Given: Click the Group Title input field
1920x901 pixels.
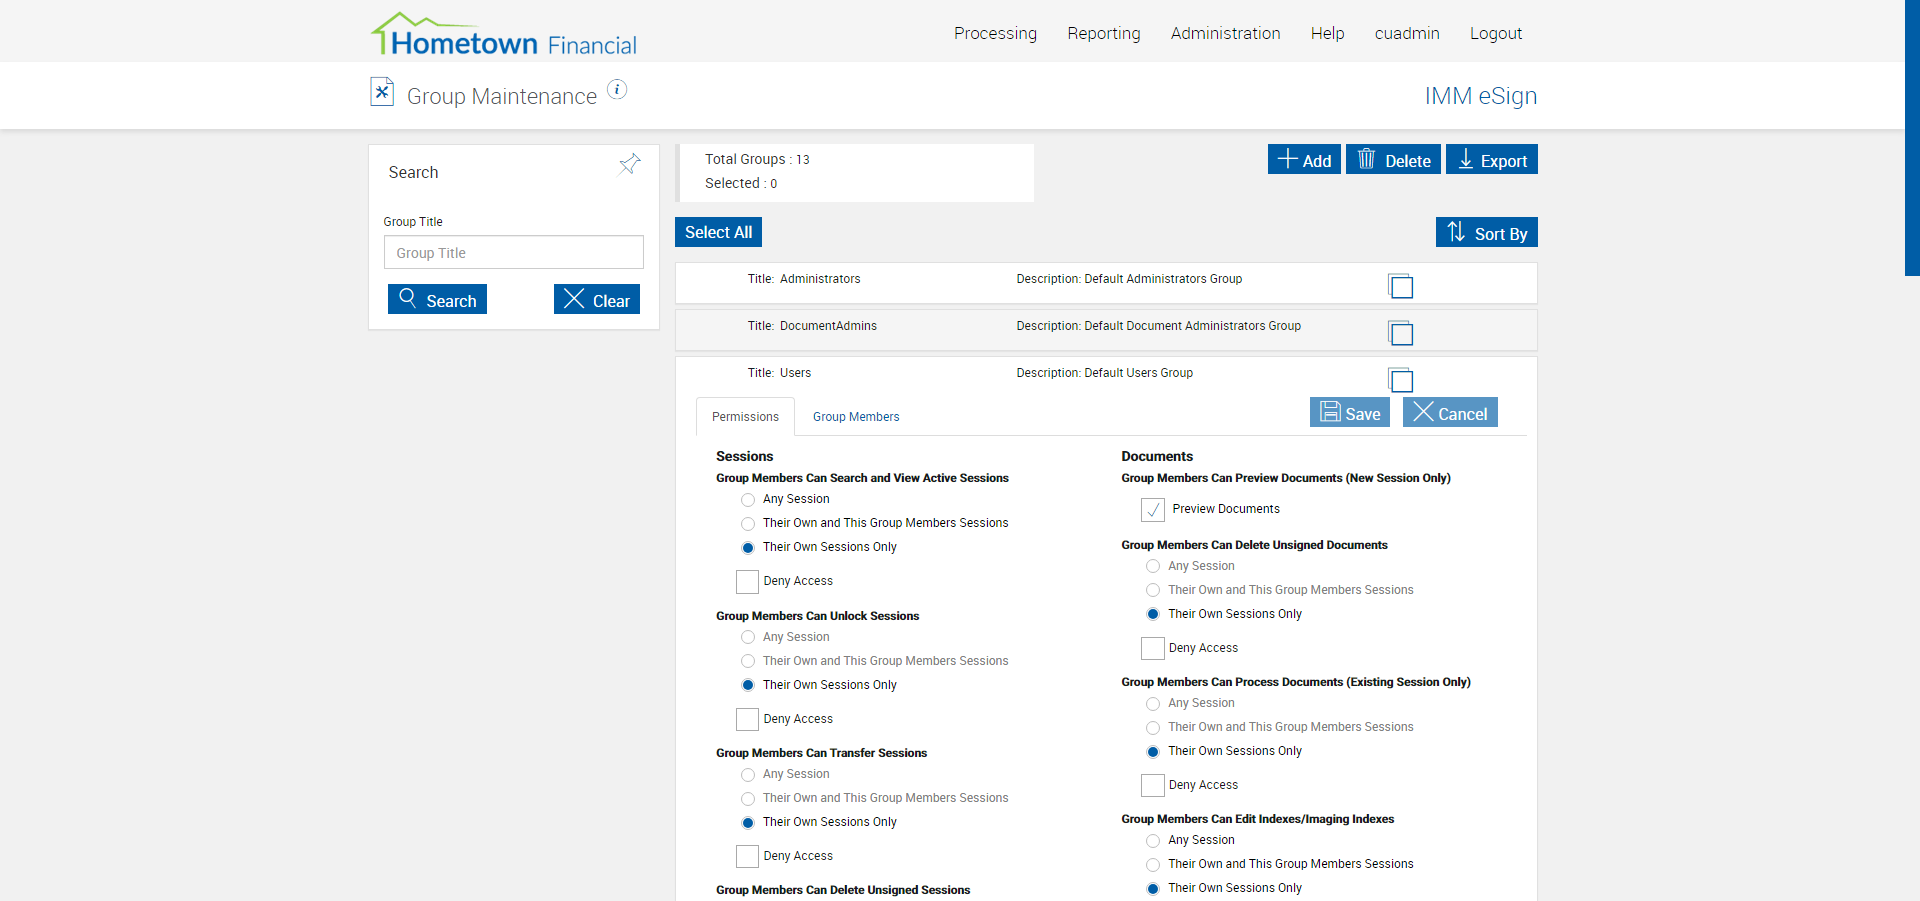Looking at the screenshot, I should [513, 253].
